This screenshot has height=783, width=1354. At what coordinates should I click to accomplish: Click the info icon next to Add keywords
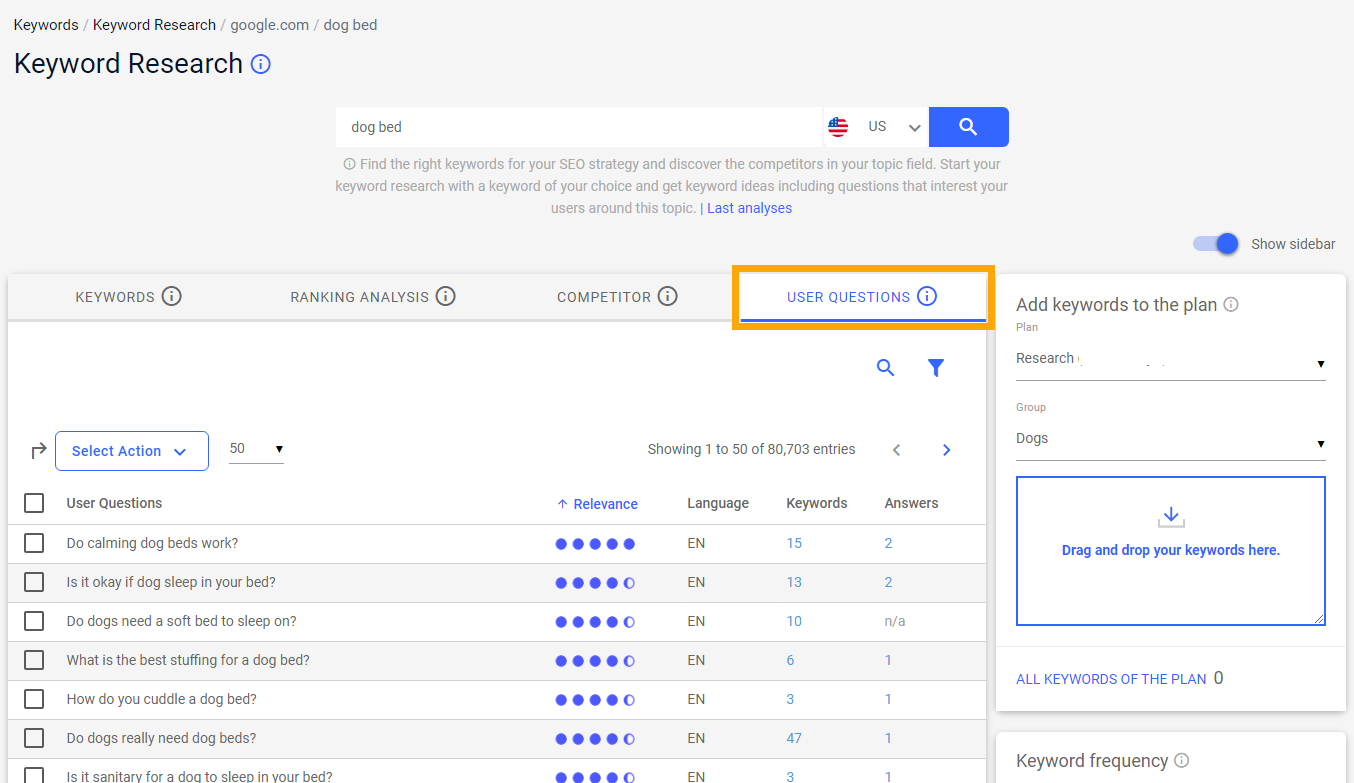point(1231,304)
